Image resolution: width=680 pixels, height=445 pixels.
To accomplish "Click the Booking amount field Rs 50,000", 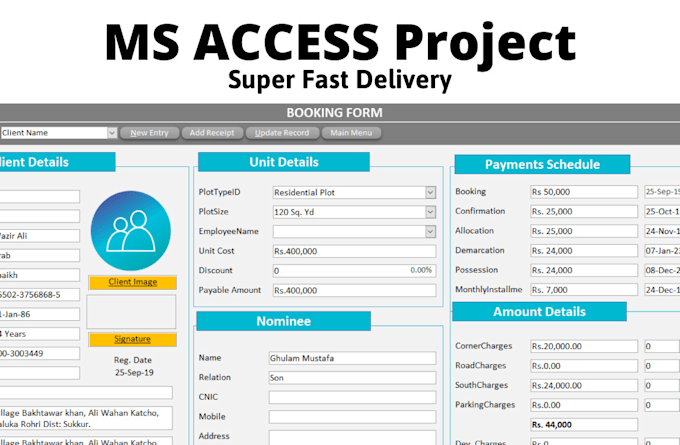I will (x=584, y=192).
